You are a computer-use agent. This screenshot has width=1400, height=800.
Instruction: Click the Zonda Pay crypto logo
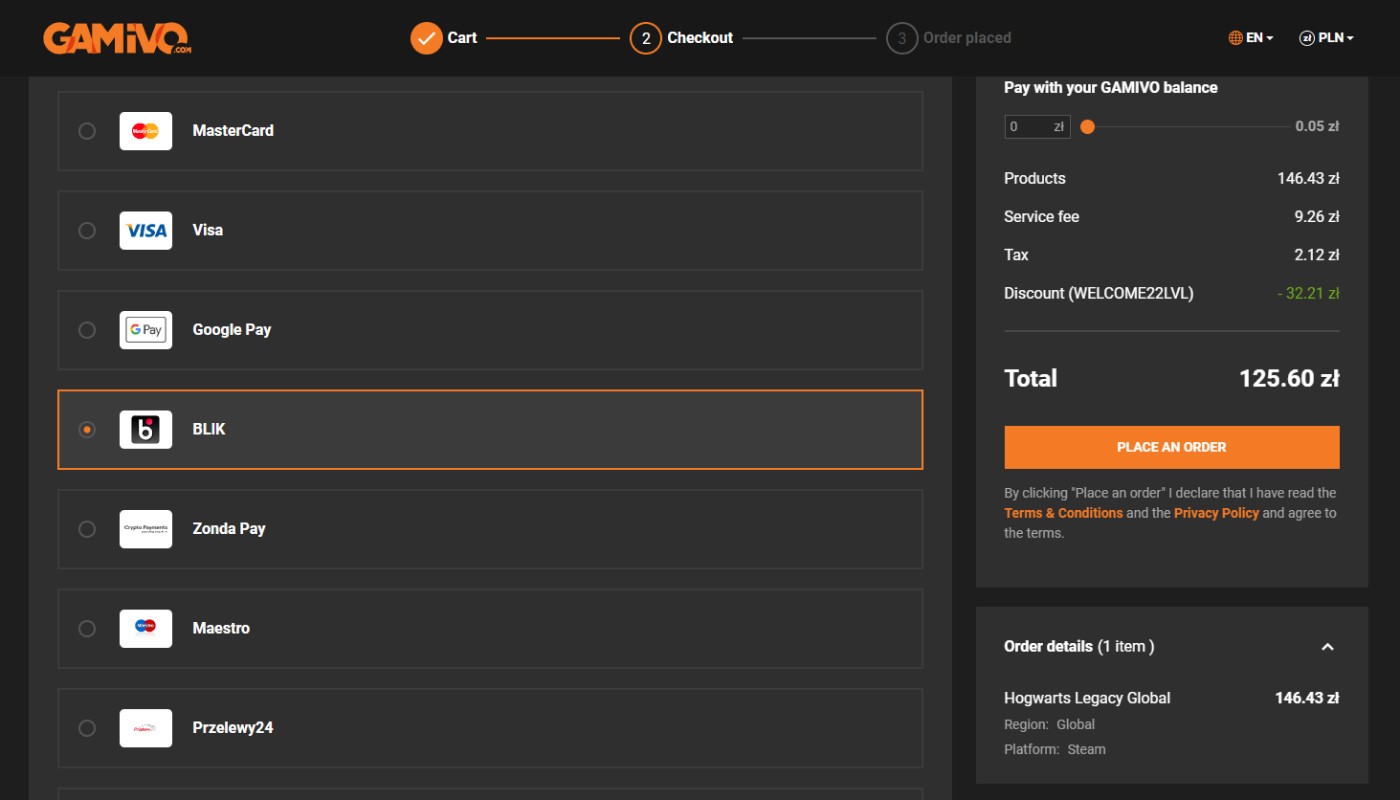point(146,529)
